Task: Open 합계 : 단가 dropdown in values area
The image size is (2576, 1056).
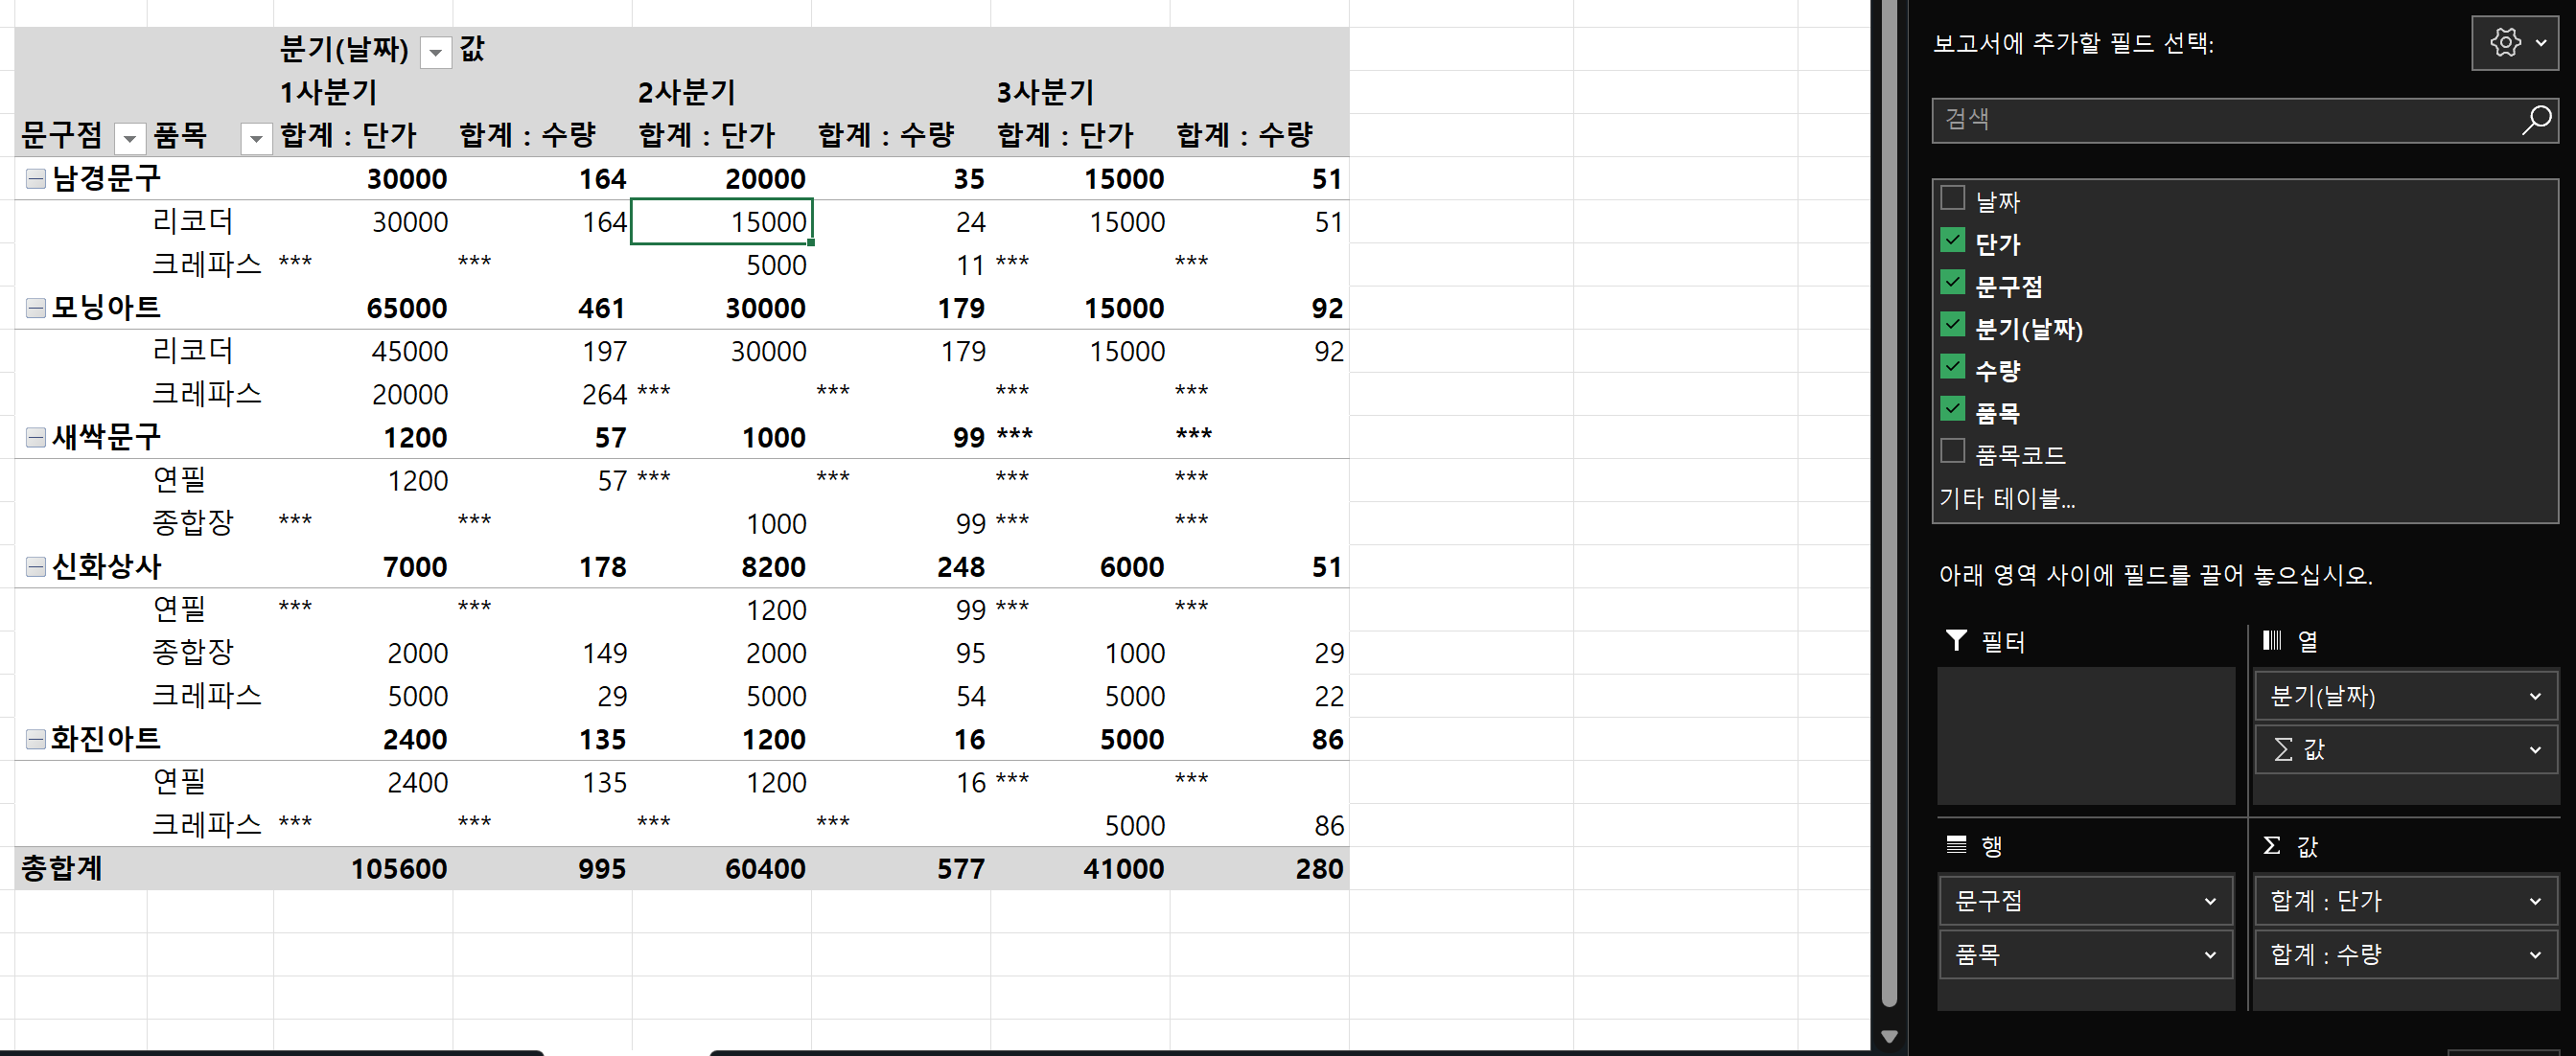Action: pyautogui.click(x=2534, y=901)
